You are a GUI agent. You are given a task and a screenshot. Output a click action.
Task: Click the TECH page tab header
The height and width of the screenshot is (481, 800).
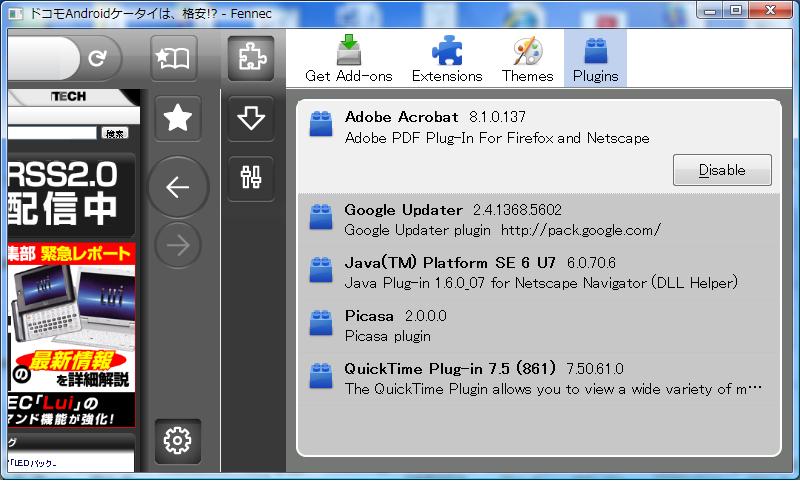pos(69,96)
